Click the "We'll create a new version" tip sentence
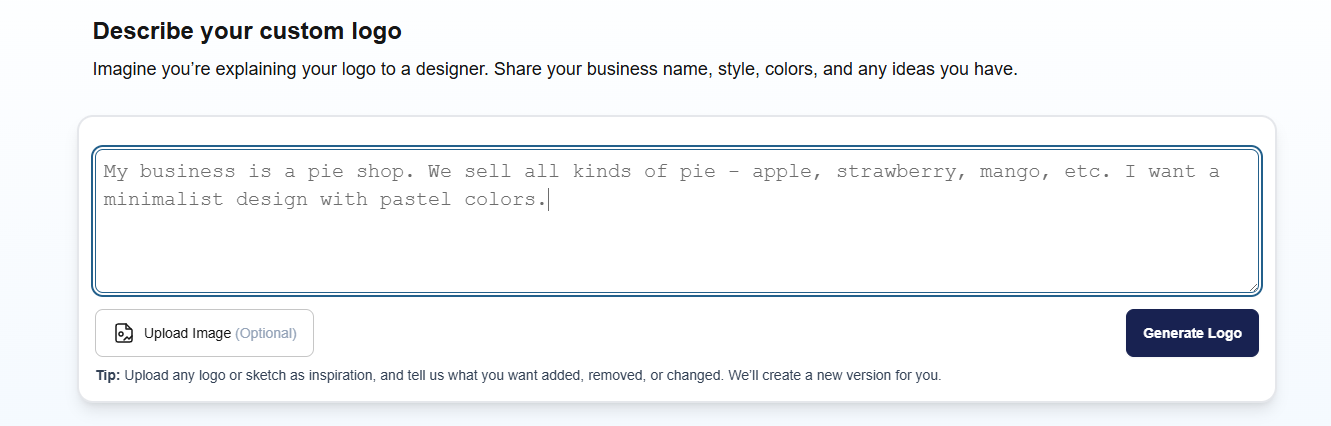The width and height of the screenshot is (1331, 426). 834,376
